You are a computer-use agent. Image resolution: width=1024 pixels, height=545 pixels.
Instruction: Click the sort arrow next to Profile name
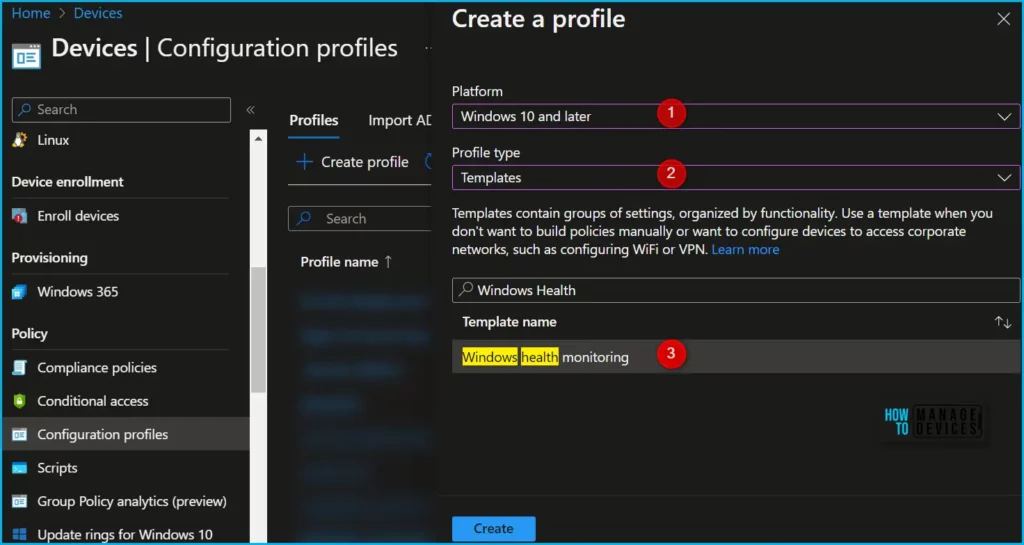[x=388, y=262]
